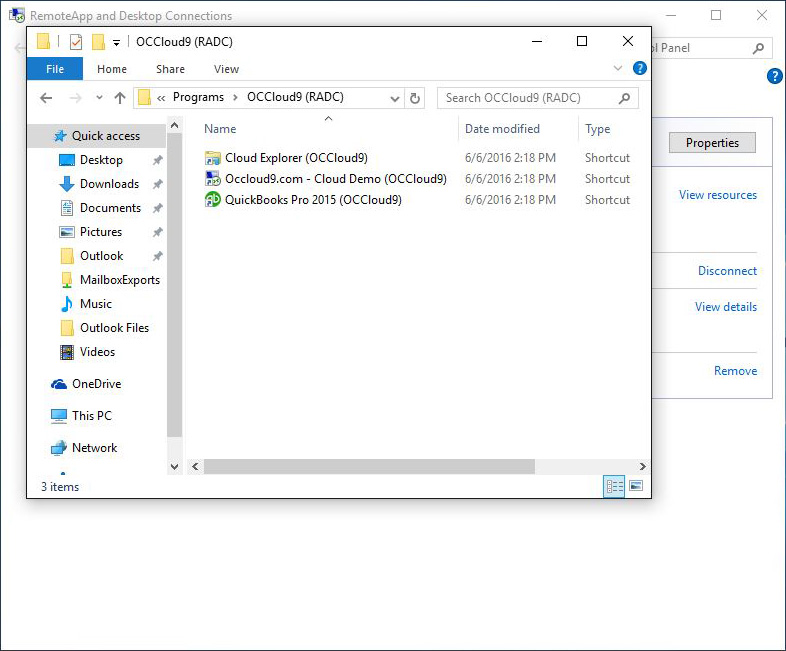Open Explorer help question mark icon
The height and width of the screenshot is (651, 786).
[640, 68]
